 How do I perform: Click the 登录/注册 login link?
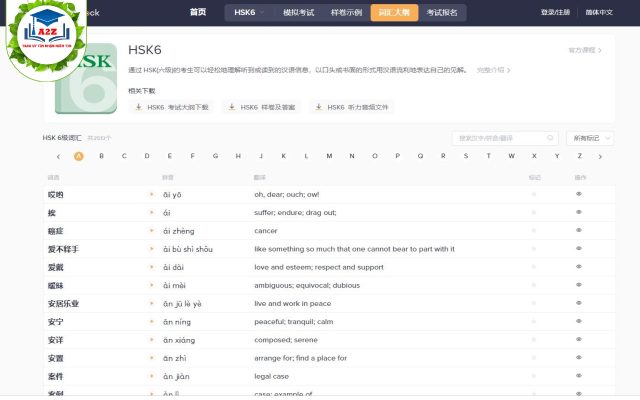(555, 13)
